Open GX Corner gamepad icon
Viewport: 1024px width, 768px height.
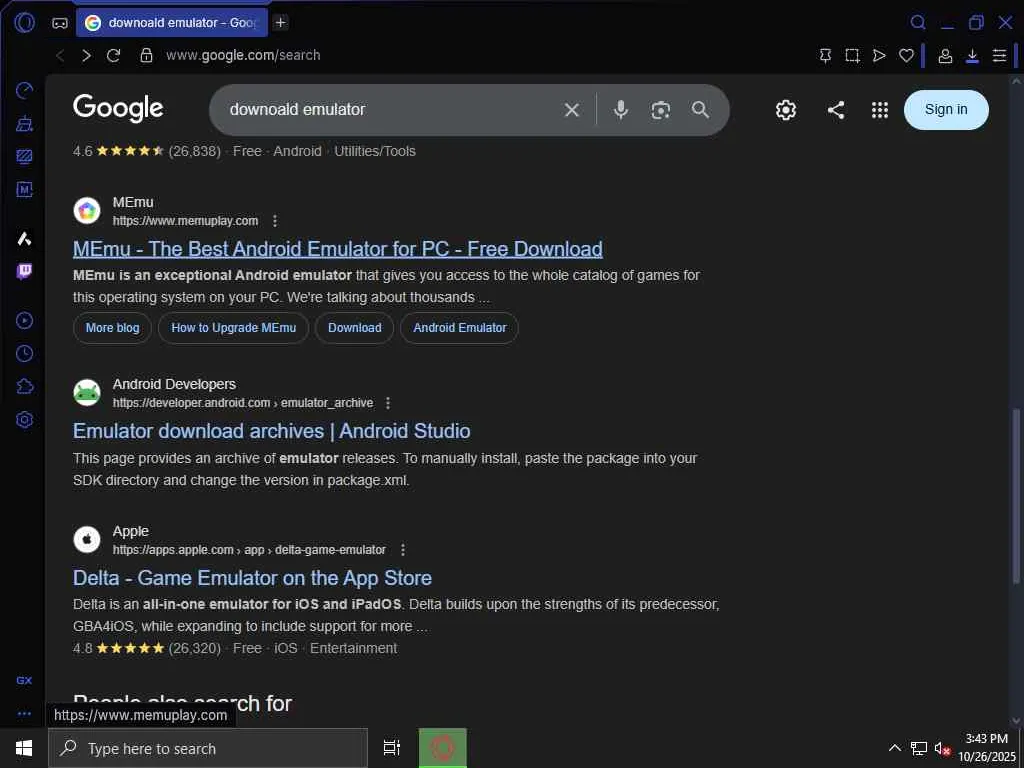(60, 23)
